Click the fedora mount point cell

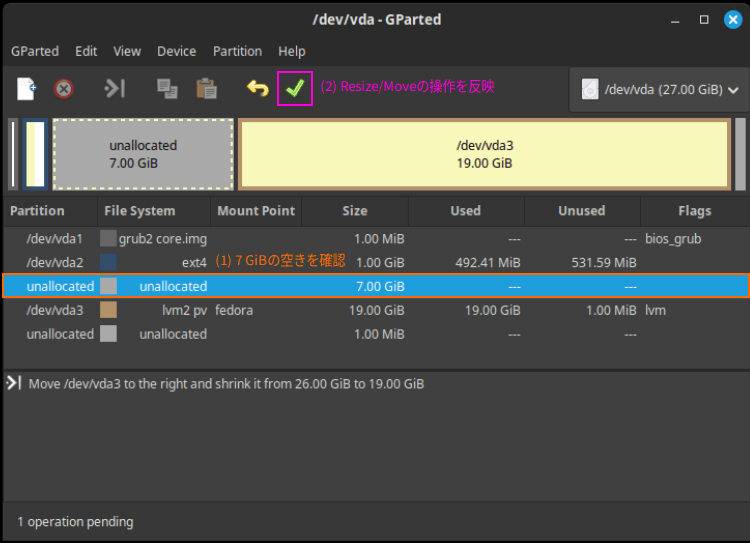pyautogui.click(x=234, y=310)
